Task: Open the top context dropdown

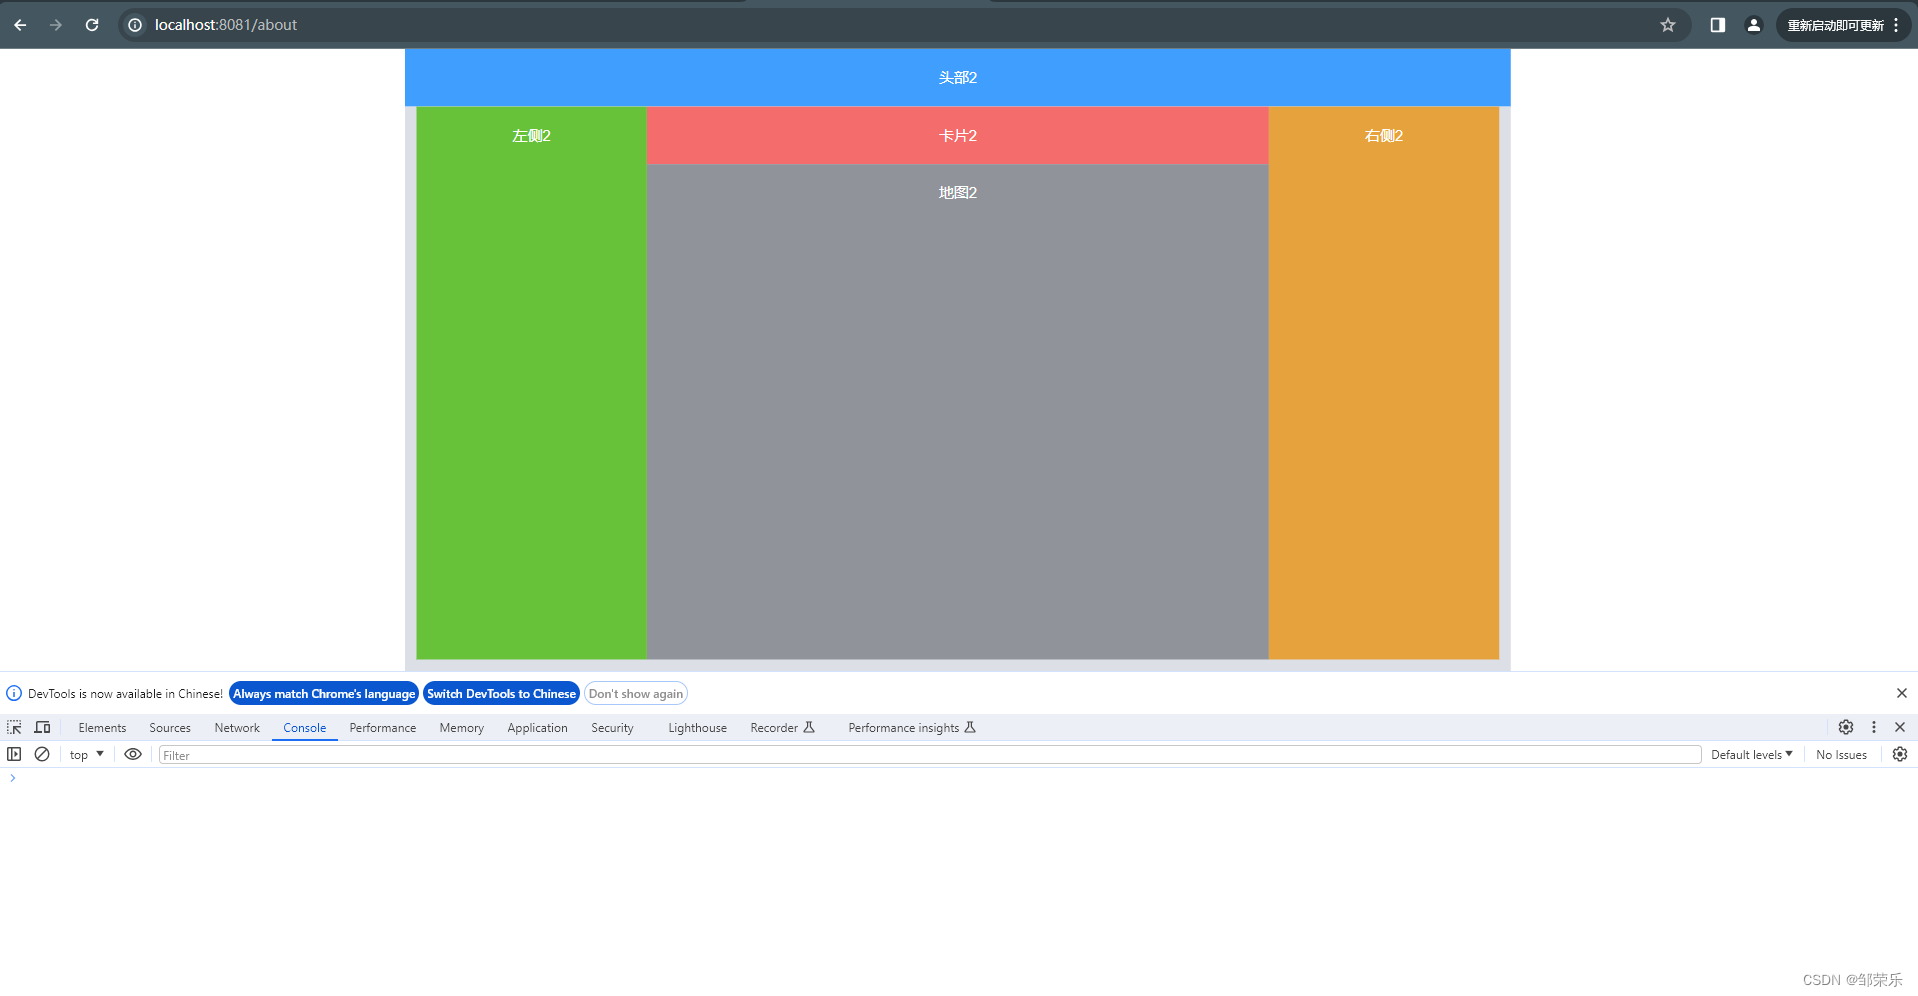Action: click(x=87, y=755)
